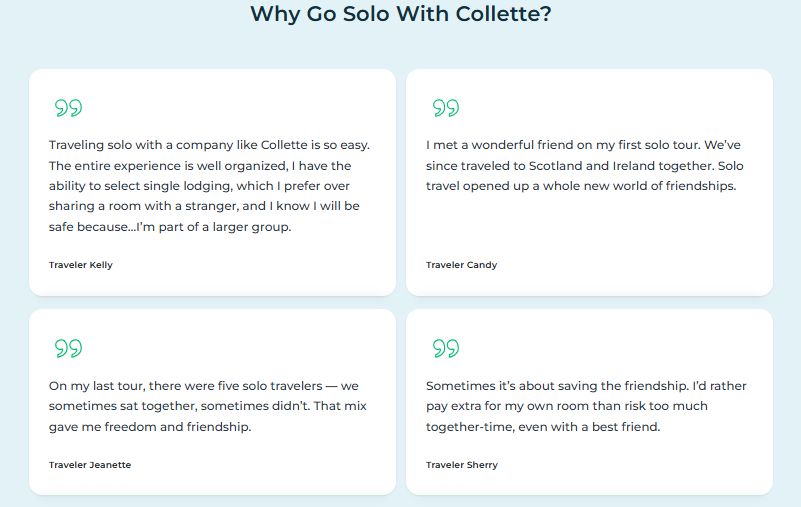The width and height of the screenshot is (801, 507).
Task: Click the quote icon above Kelly's testimonial
Action: click(x=68, y=108)
